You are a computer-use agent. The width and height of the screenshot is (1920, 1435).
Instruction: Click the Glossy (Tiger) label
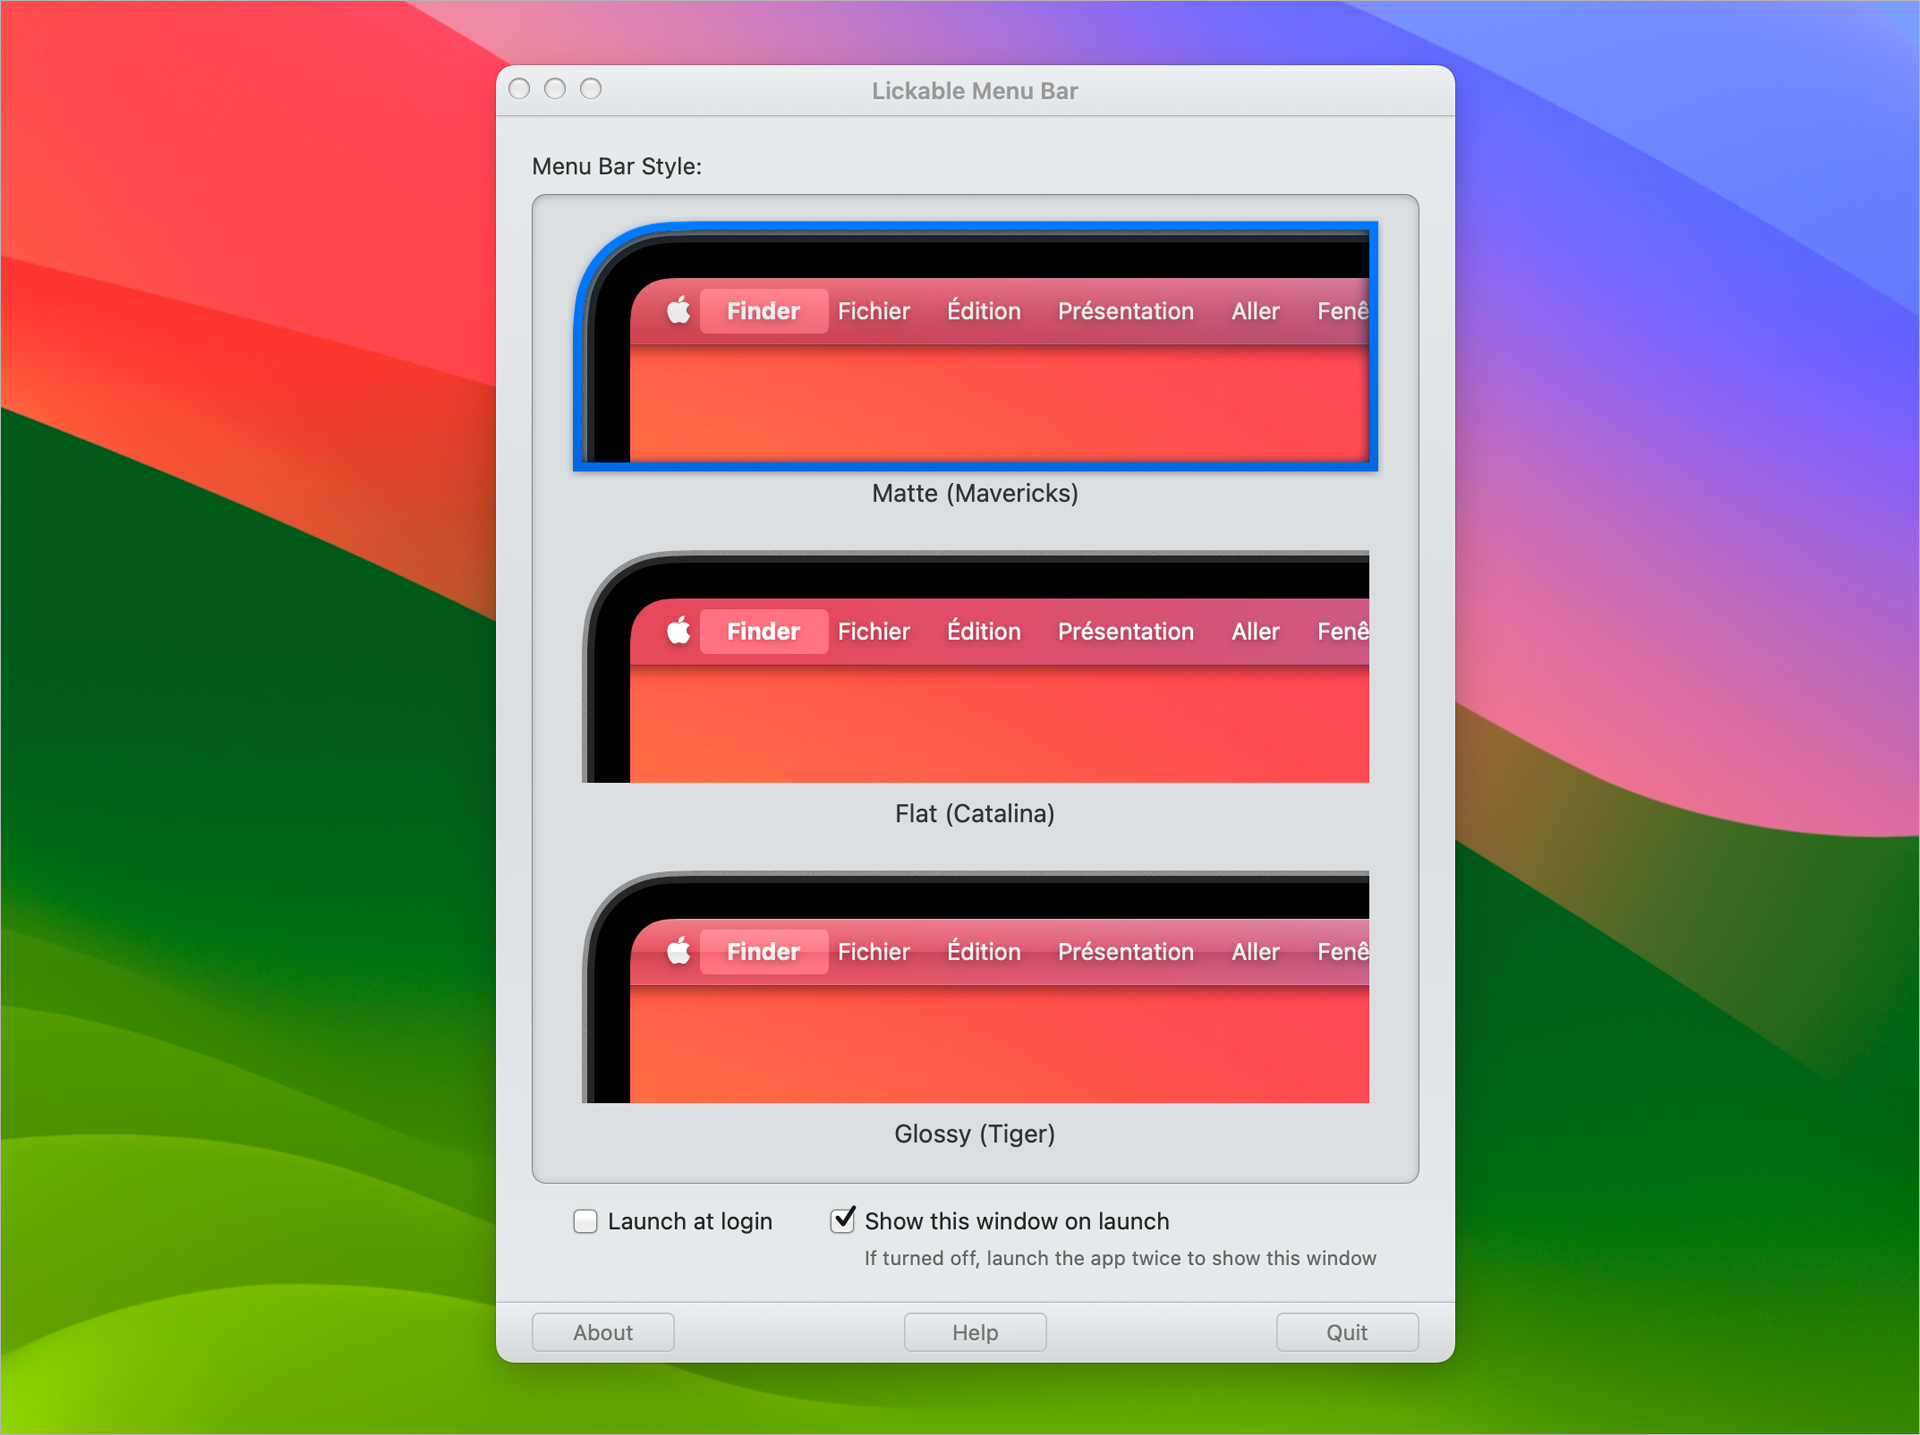(x=975, y=1134)
